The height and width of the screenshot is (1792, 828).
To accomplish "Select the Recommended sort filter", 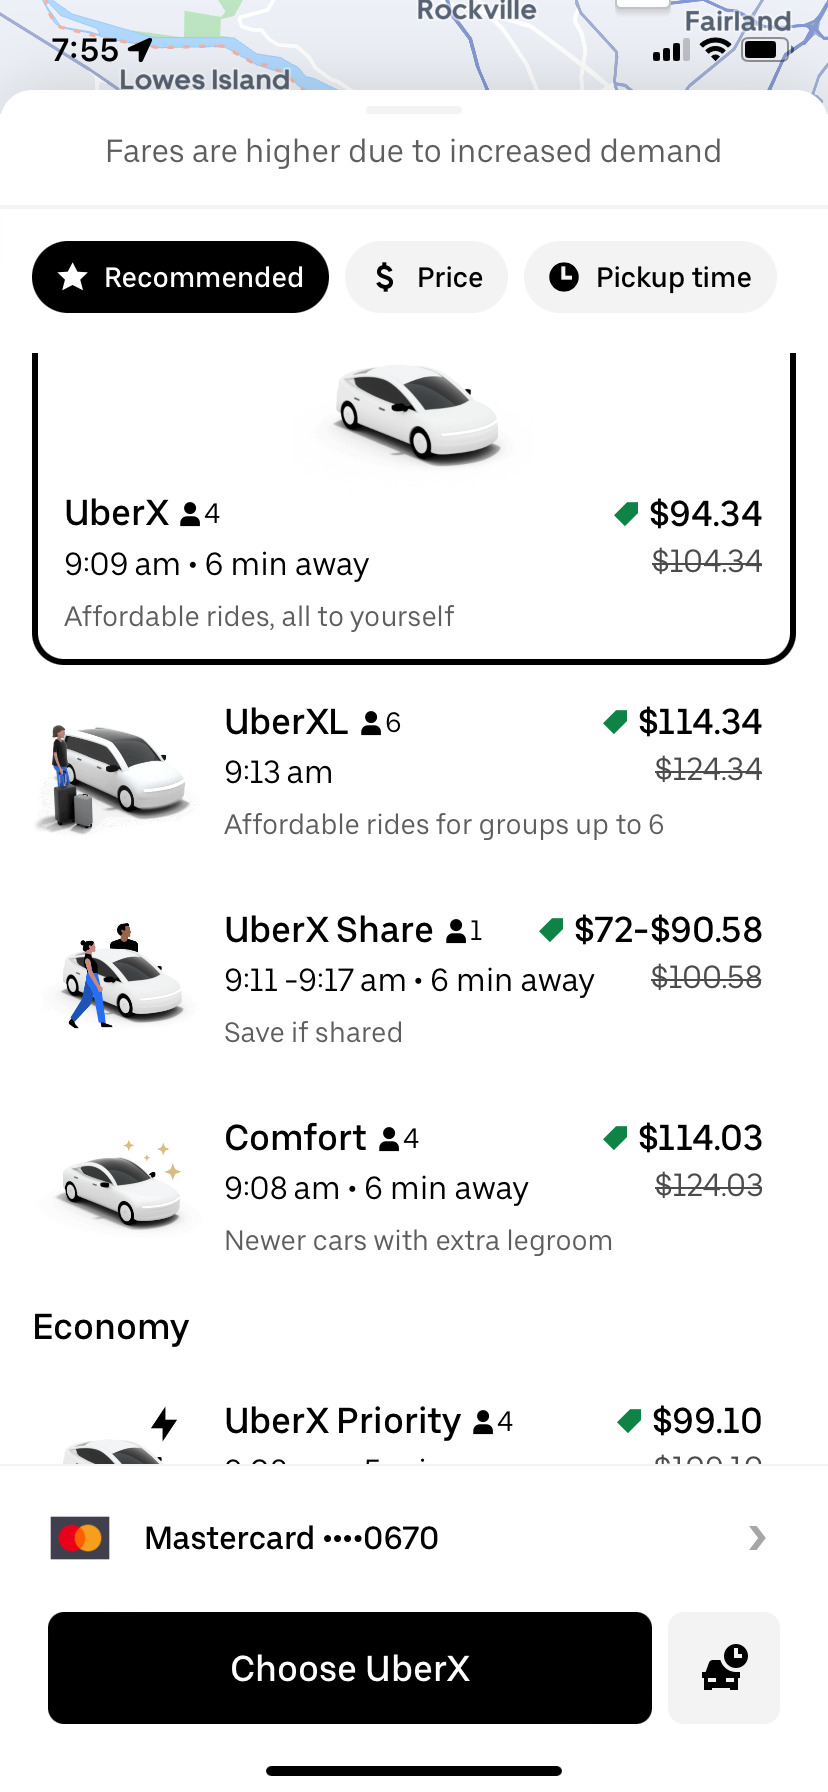I will [181, 277].
